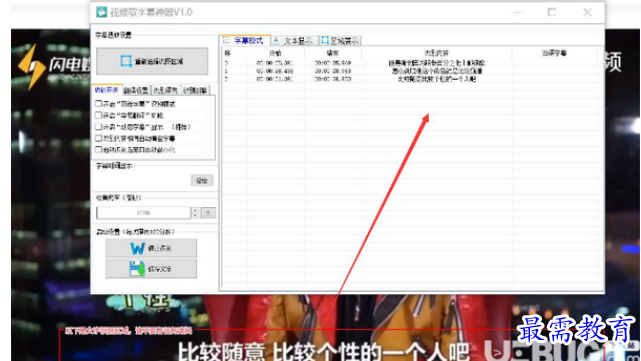Click the question mark button beside the frequency field
This screenshot has width=641, height=361.
[208, 213]
